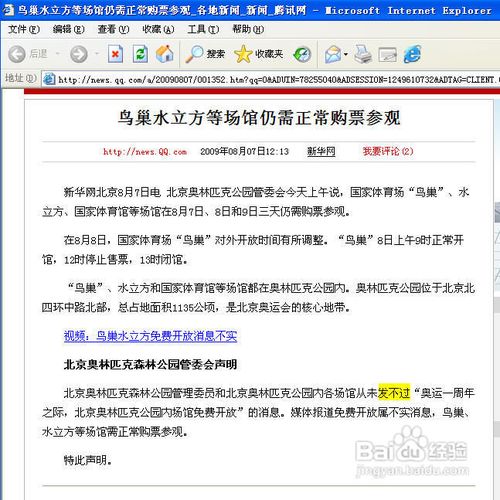Click the Mail envelope icon
Viewport: 500px width, 500px height.
point(333,54)
